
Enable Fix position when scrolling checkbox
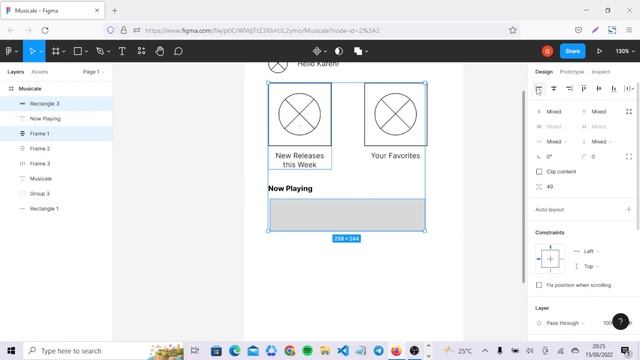coord(539,285)
